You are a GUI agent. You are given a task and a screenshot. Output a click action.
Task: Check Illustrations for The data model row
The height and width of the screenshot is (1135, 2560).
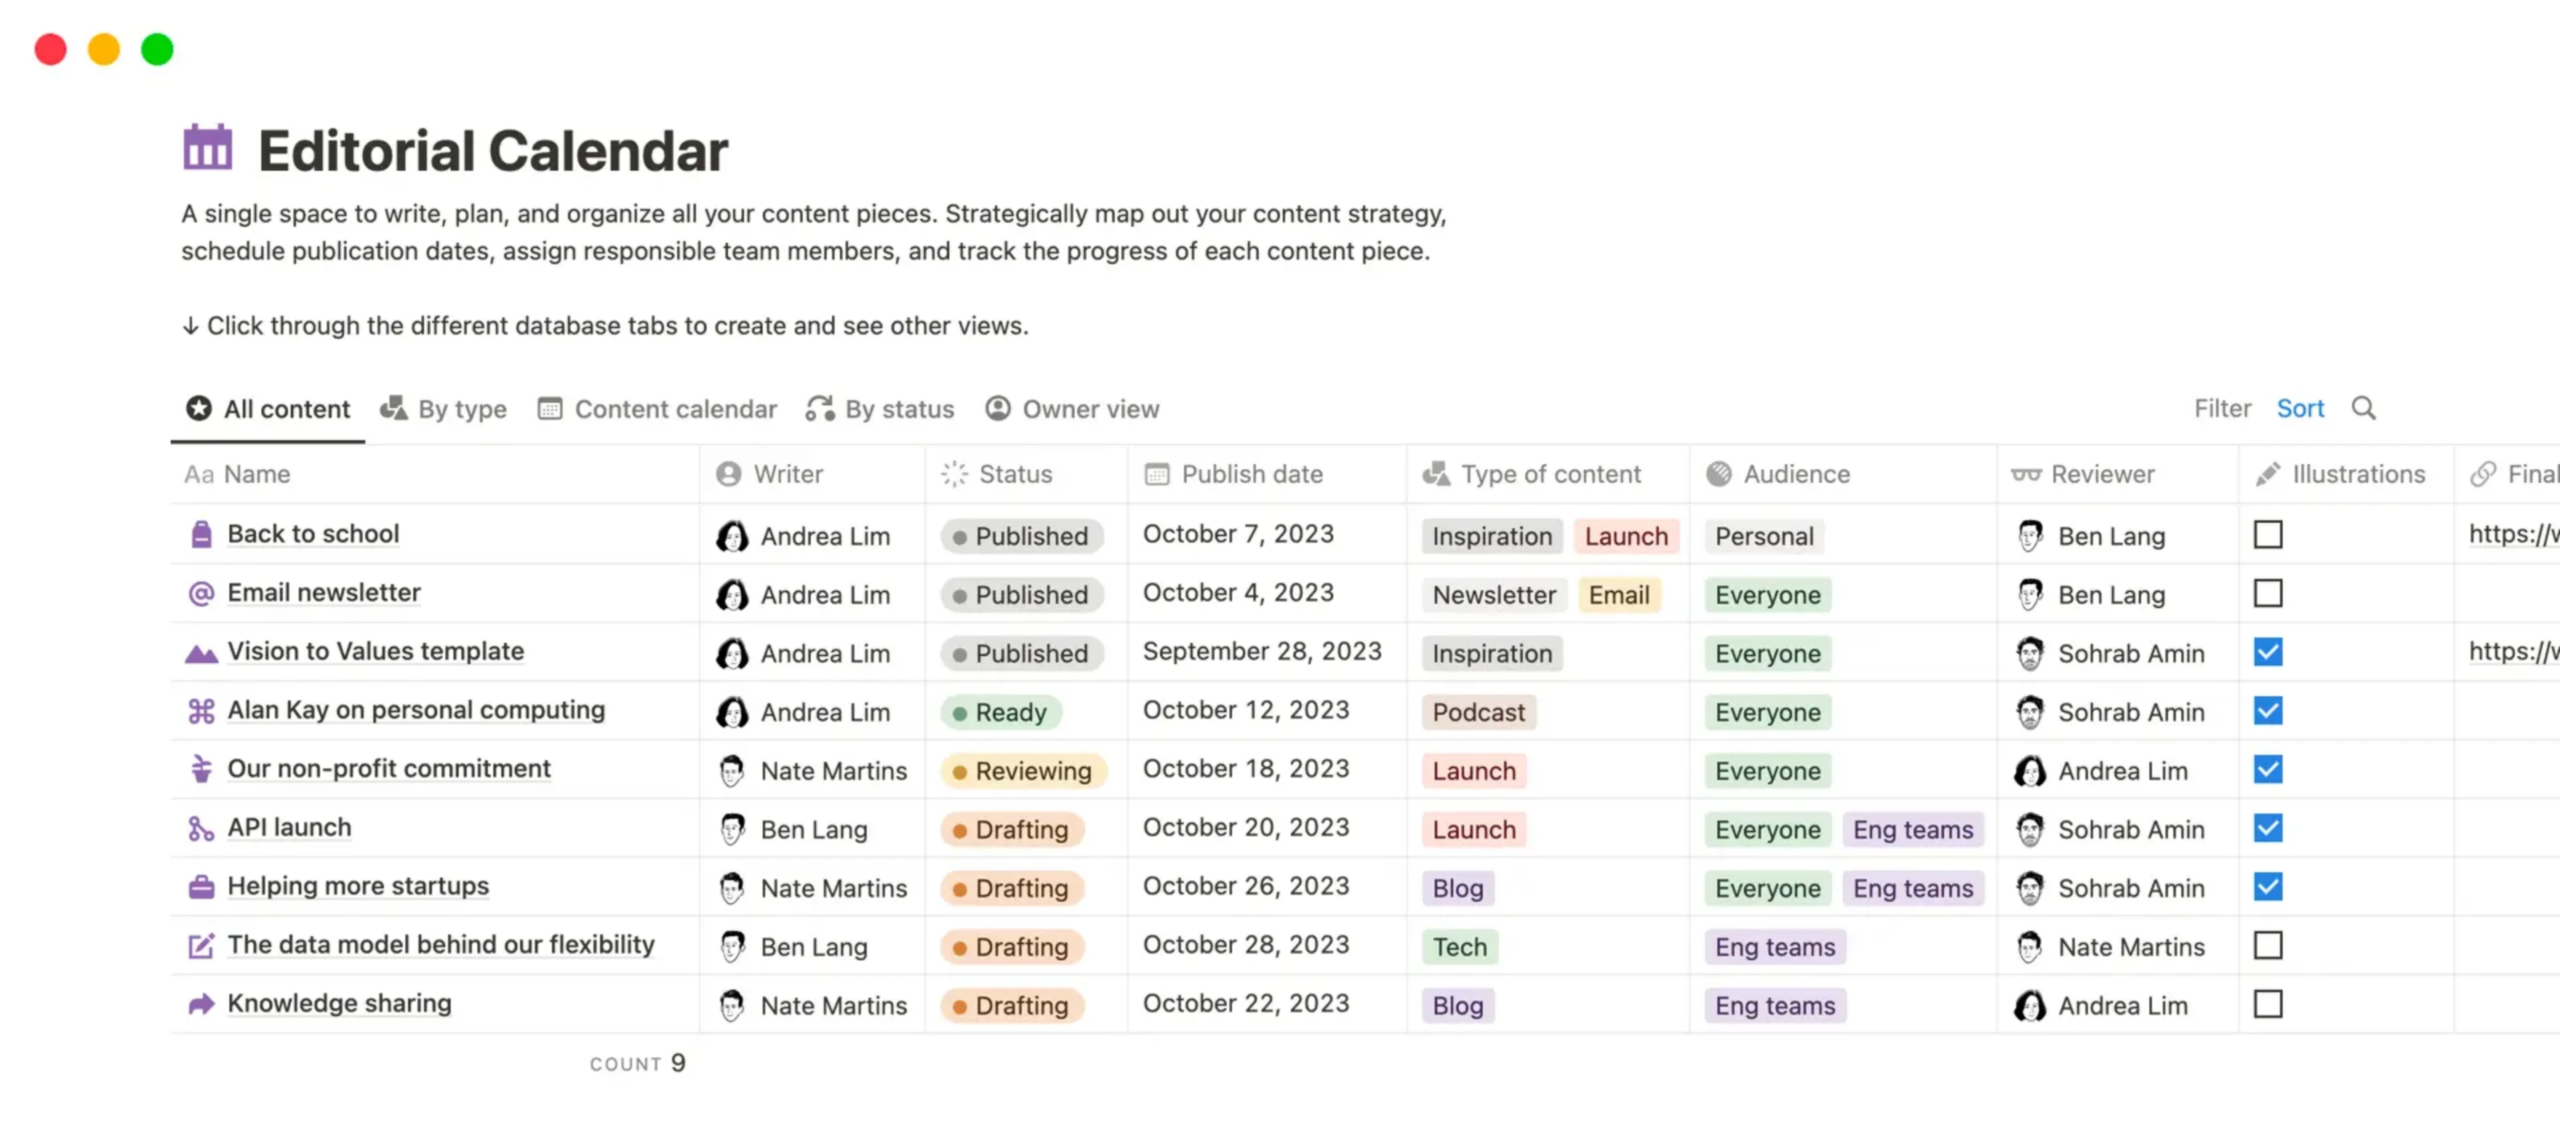click(2268, 945)
